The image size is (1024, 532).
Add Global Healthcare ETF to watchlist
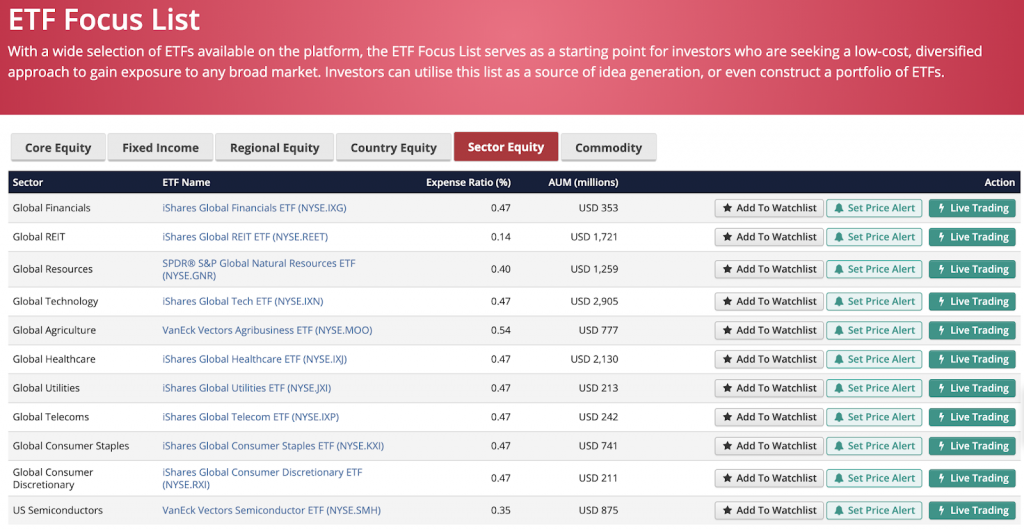pyautogui.click(x=769, y=359)
